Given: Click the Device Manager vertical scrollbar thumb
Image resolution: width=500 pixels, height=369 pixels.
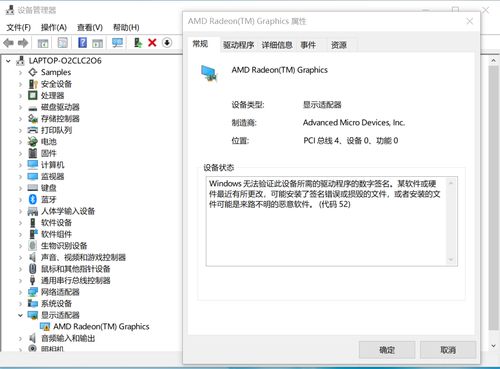Looking at the screenshot, I should click(x=493, y=198).
